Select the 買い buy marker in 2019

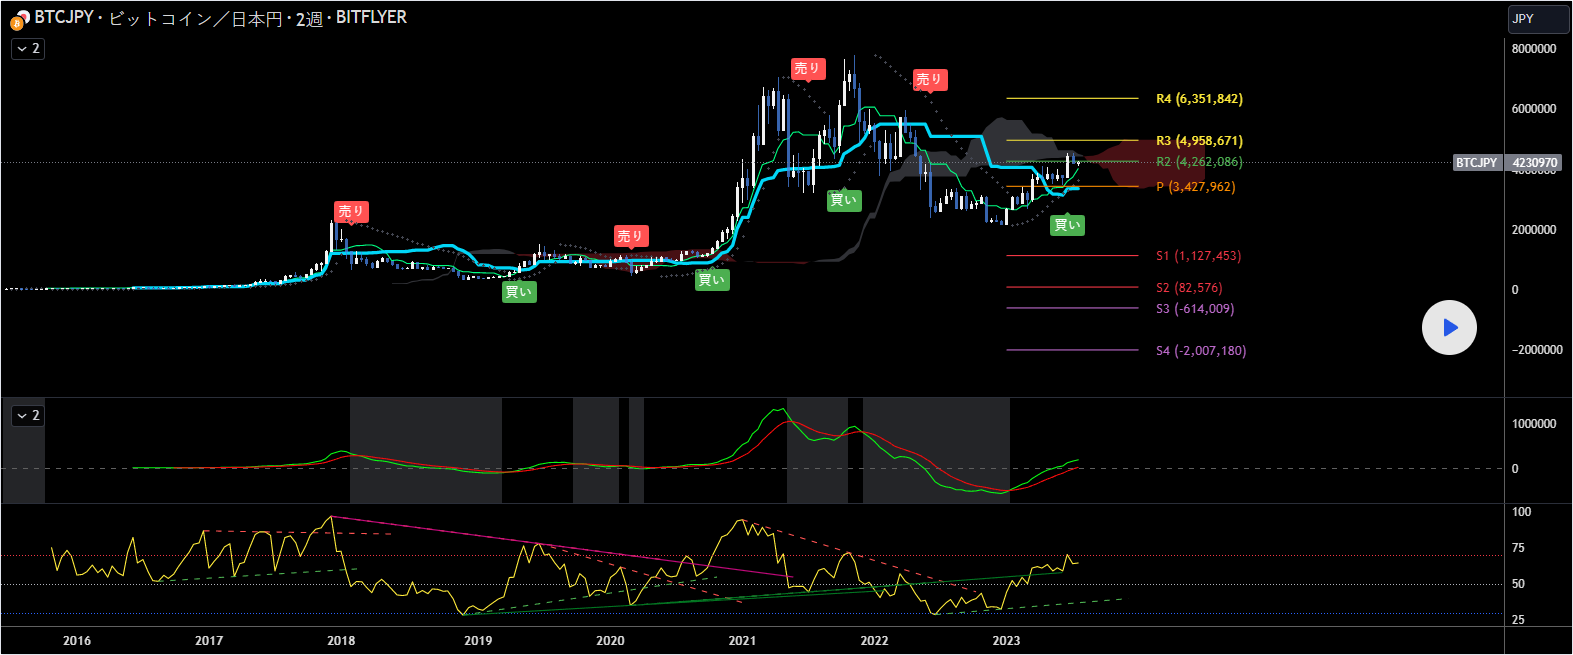[518, 292]
